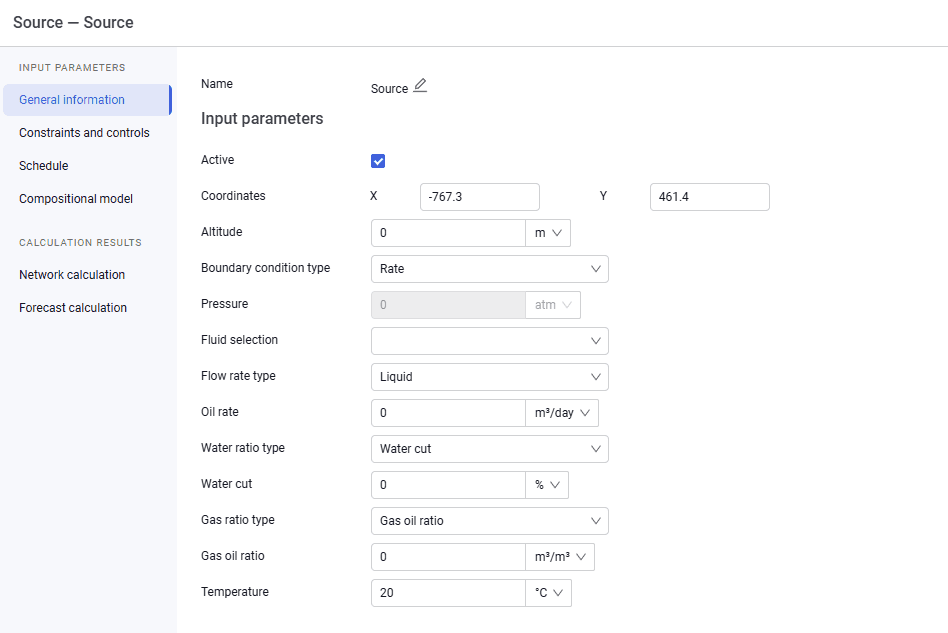The image size is (948, 633).
Task: Focus the Water cut value field
Action: pyautogui.click(x=448, y=485)
